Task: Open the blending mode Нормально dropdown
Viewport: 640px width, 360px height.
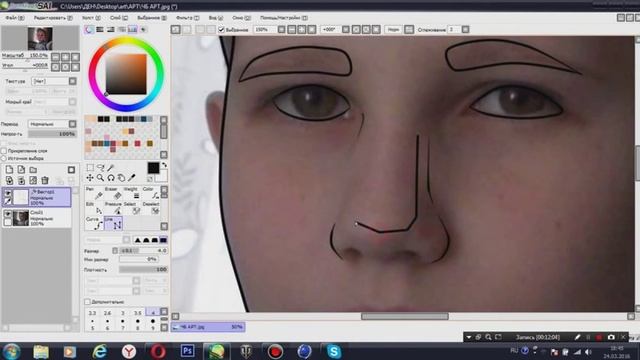Action: (53, 124)
